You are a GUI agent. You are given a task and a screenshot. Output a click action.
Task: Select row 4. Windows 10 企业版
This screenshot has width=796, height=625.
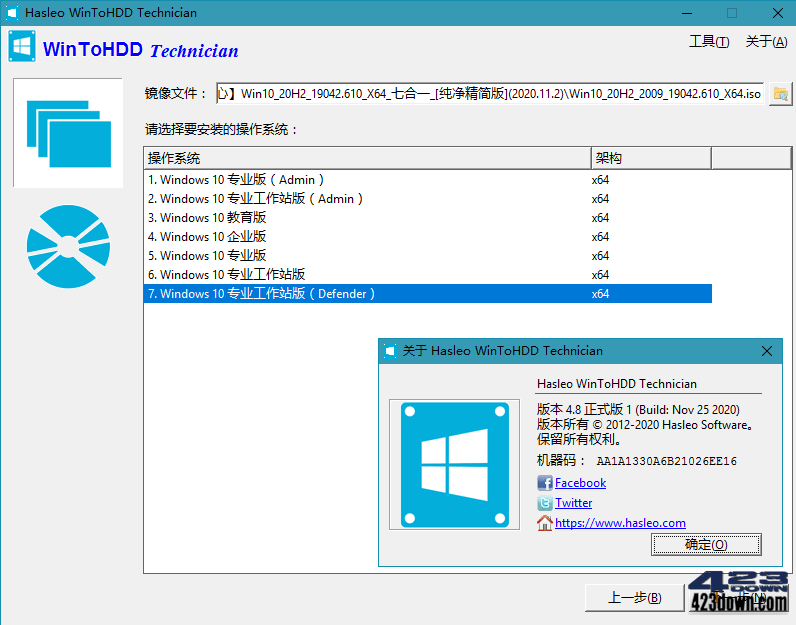coord(428,237)
